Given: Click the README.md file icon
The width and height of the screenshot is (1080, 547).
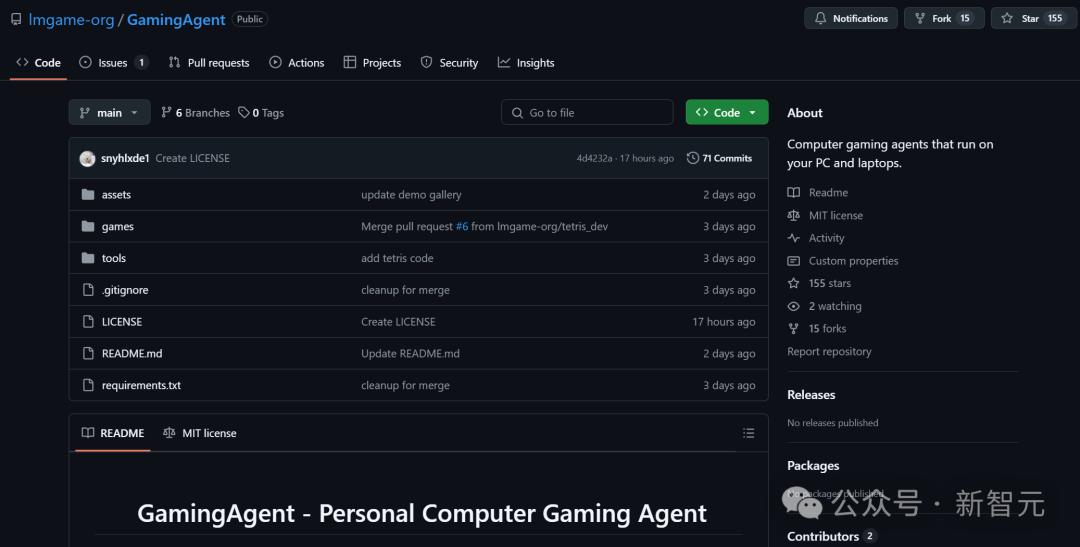Looking at the screenshot, I should click(x=88, y=353).
